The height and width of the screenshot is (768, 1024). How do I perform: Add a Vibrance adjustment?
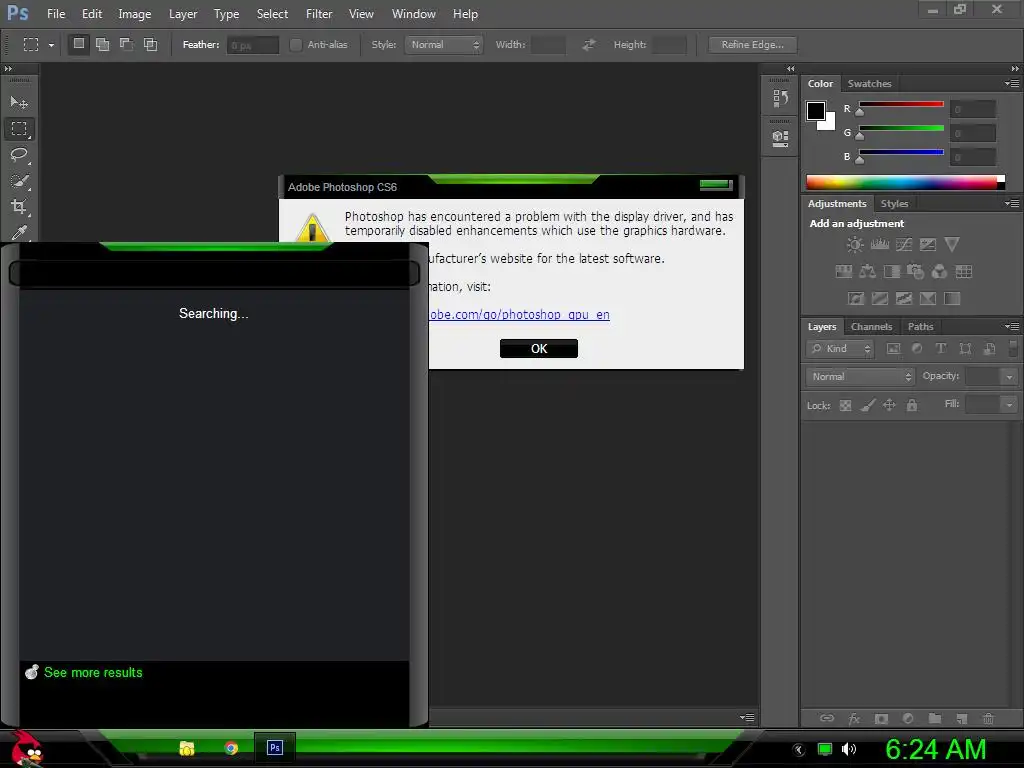952,245
